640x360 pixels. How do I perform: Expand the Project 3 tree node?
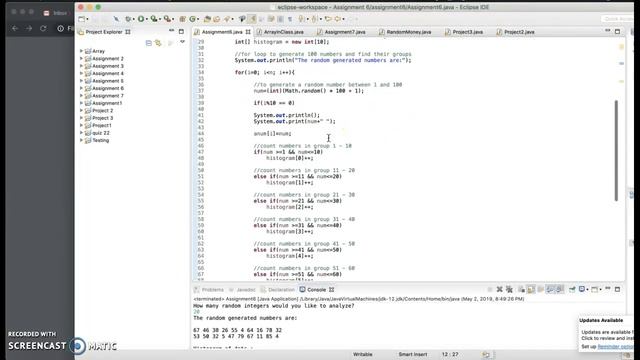(81, 118)
